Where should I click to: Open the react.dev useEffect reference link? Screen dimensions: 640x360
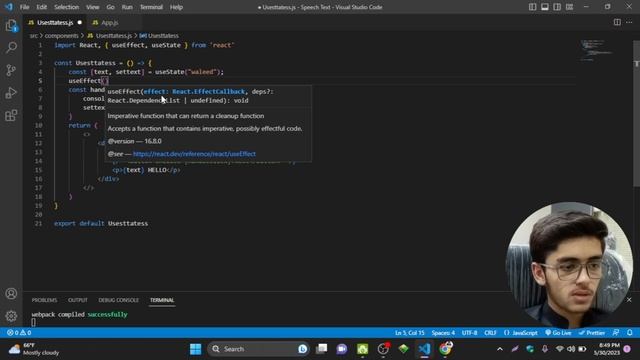click(194, 154)
